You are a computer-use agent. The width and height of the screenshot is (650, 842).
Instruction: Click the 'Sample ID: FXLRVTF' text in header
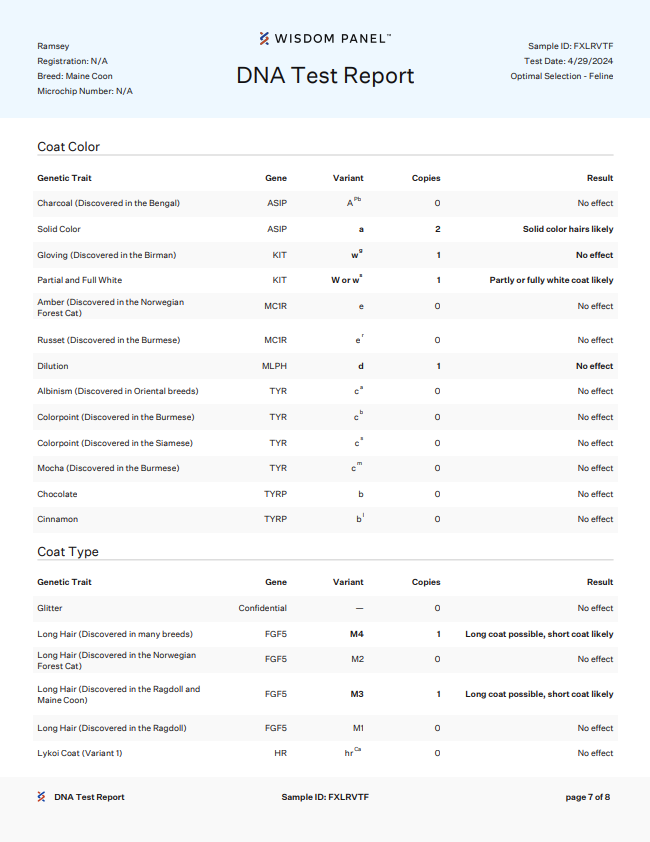pyautogui.click(x=570, y=46)
